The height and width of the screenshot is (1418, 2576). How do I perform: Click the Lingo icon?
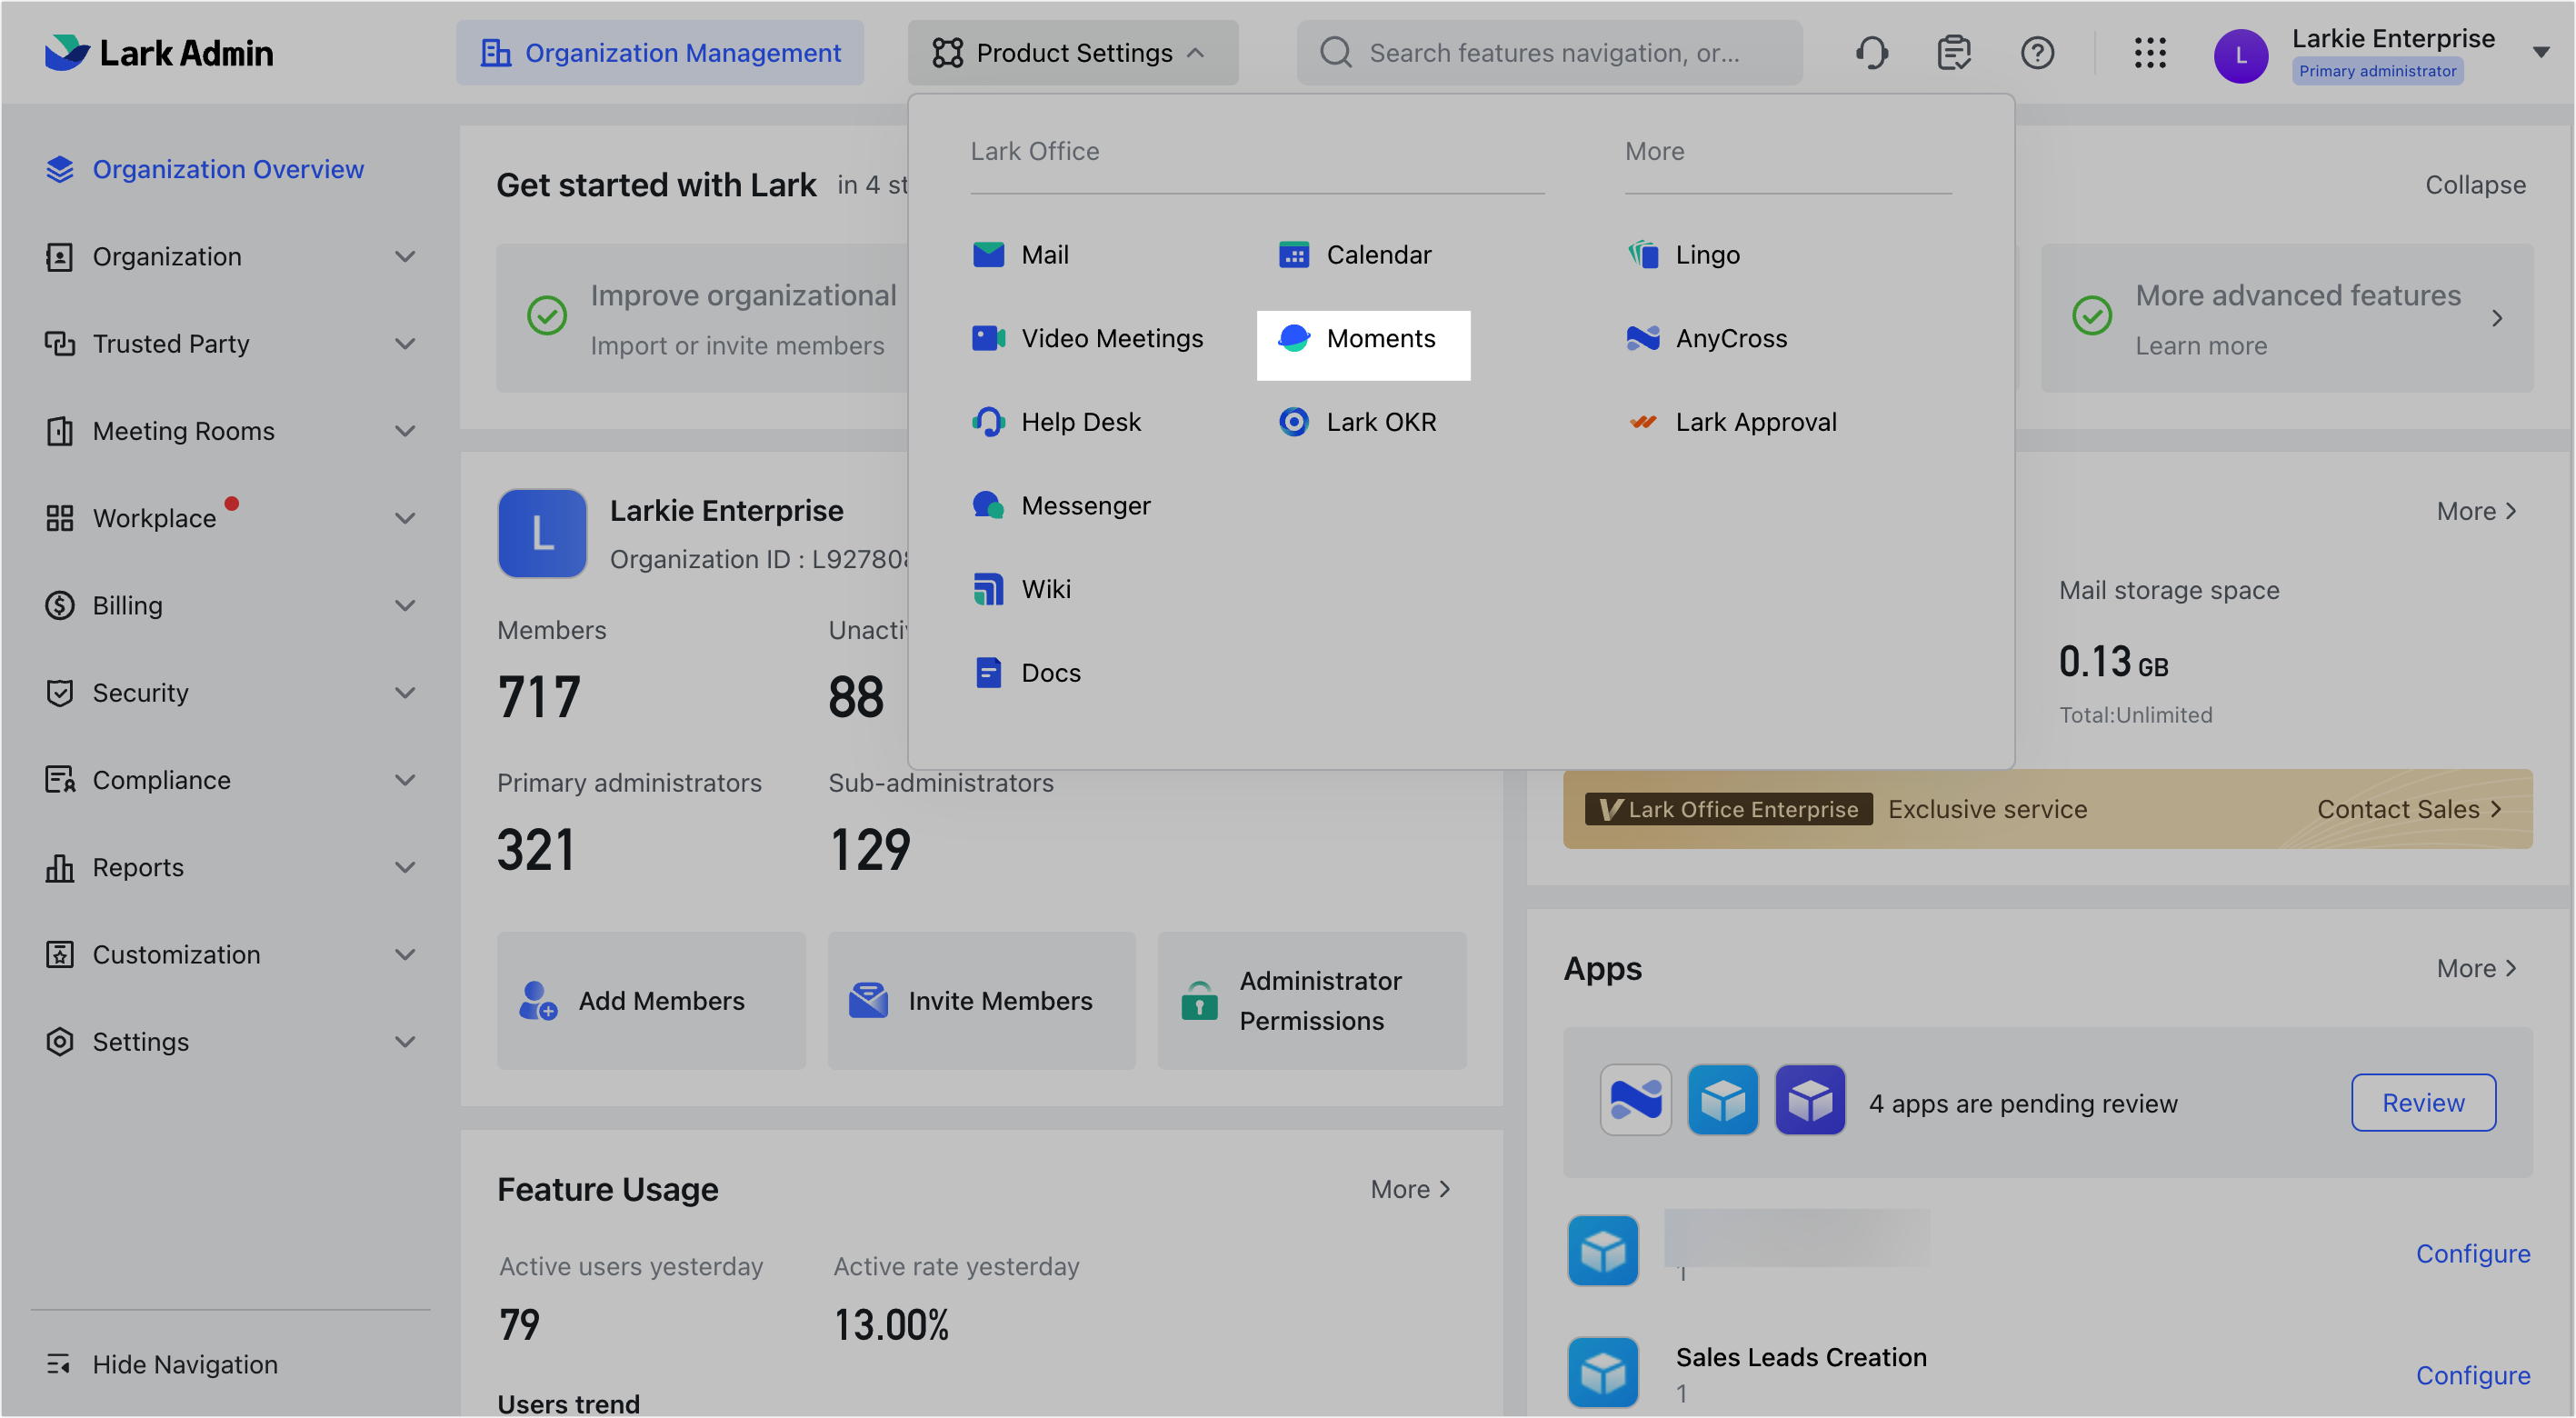click(1642, 255)
